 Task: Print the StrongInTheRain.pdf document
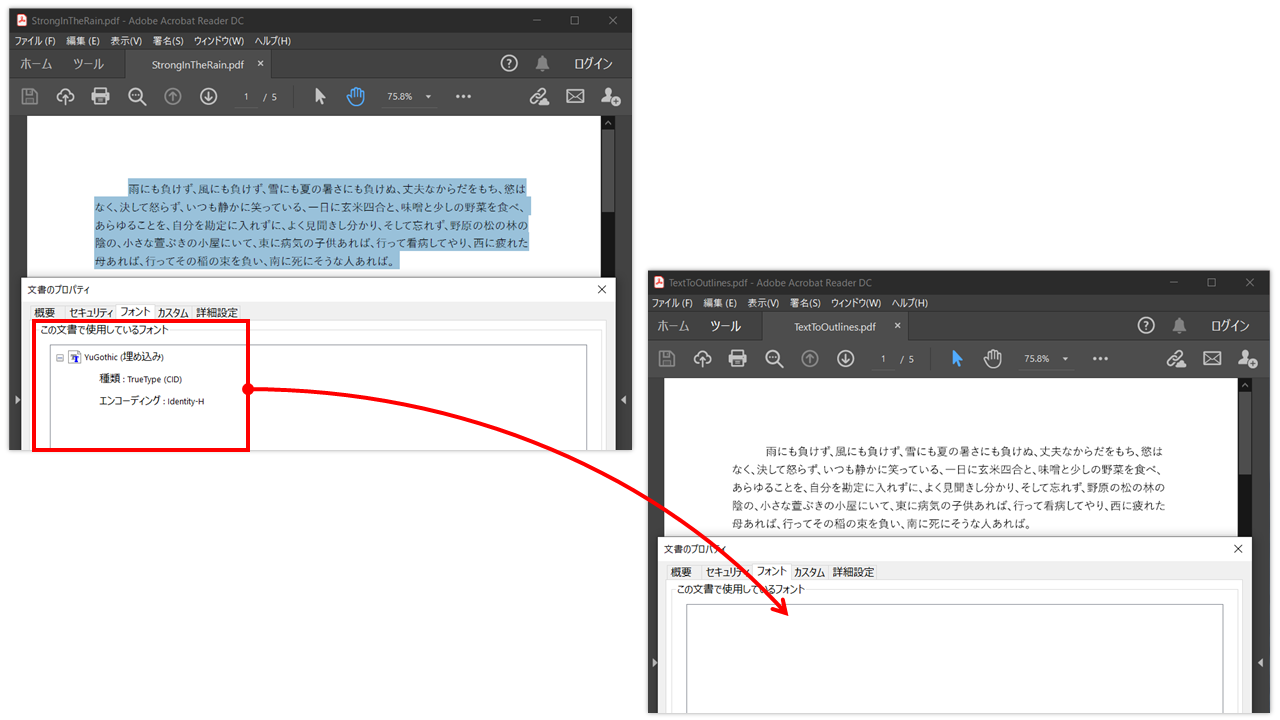pos(101,96)
